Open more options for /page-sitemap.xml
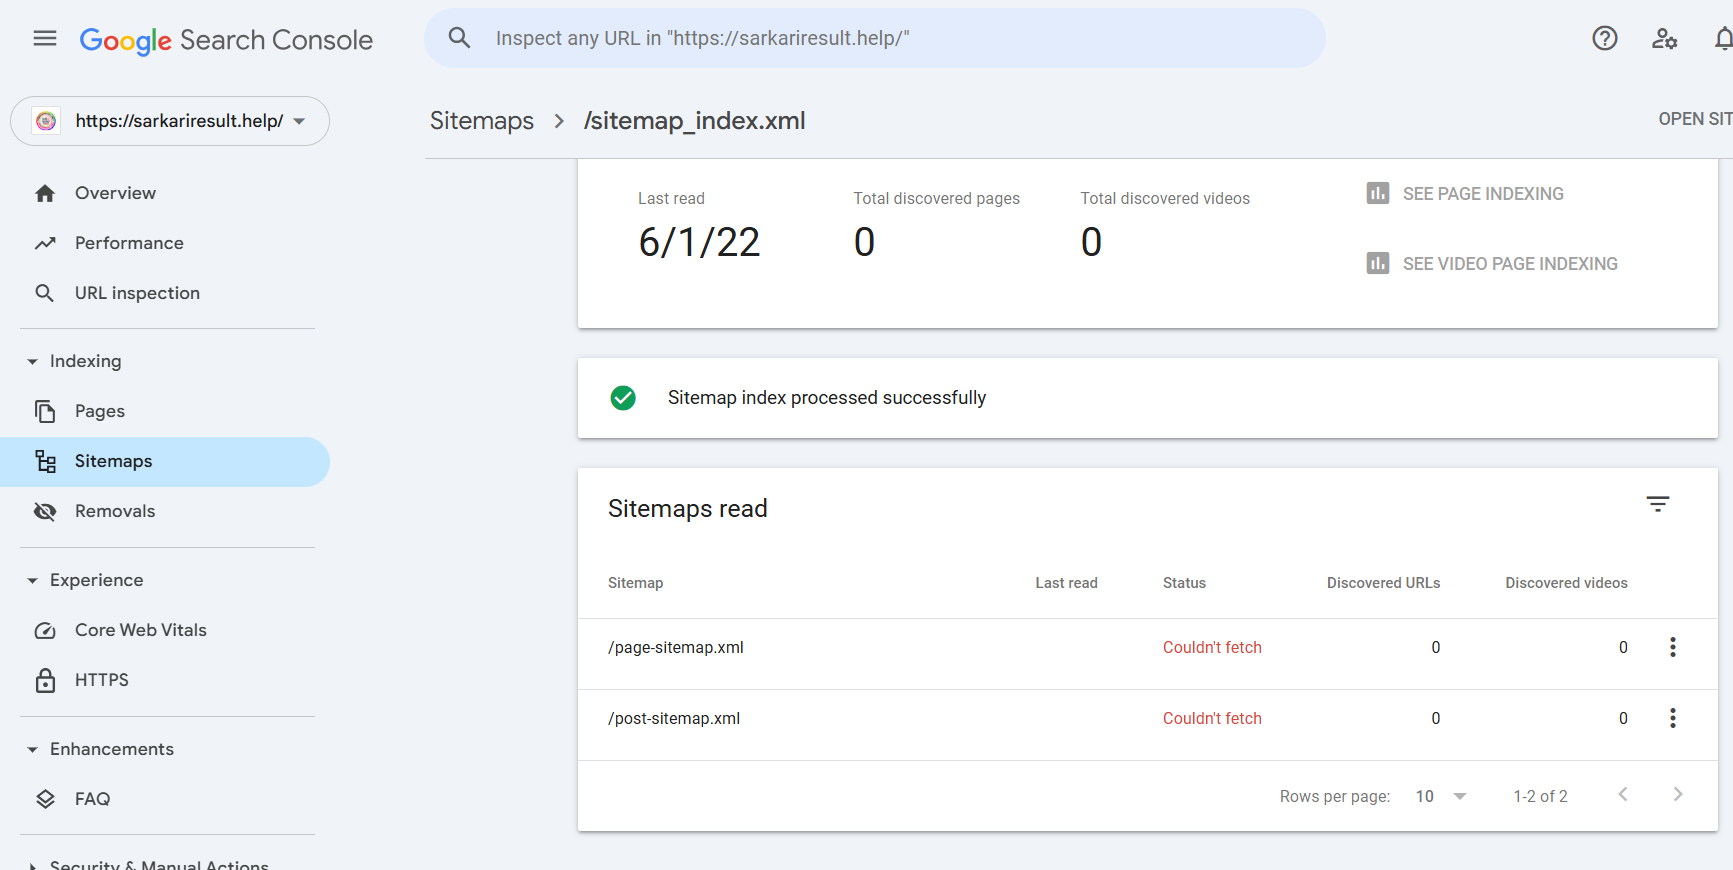1733x870 pixels. coord(1672,647)
